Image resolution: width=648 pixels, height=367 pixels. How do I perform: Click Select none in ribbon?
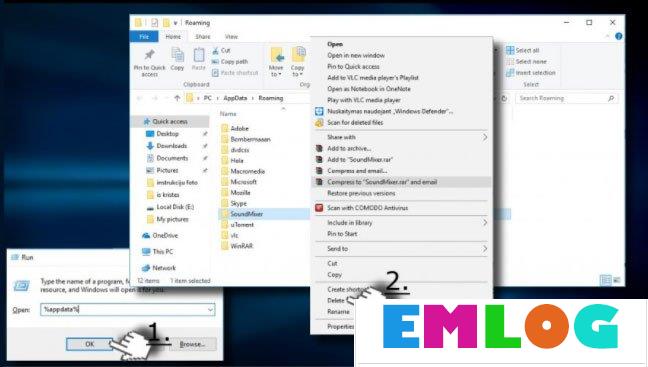tap(526, 62)
